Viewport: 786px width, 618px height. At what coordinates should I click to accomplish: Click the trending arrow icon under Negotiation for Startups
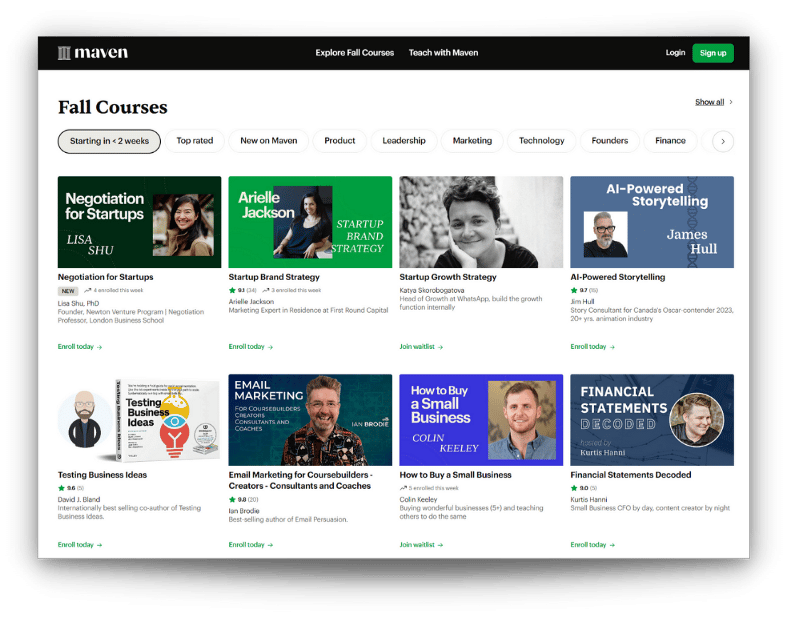[88, 290]
